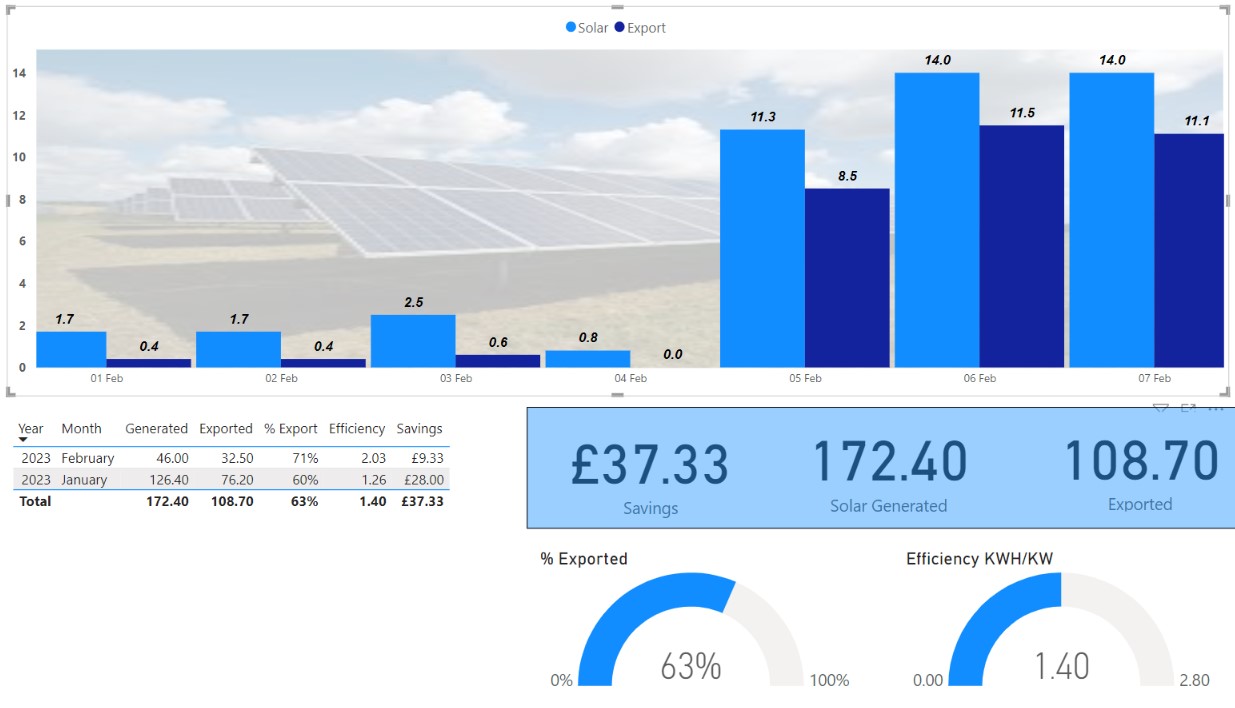Click the 46.00 Generated value for February
Viewport: 1235px width, 708px height.
pyautogui.click(x=171, y=458)
